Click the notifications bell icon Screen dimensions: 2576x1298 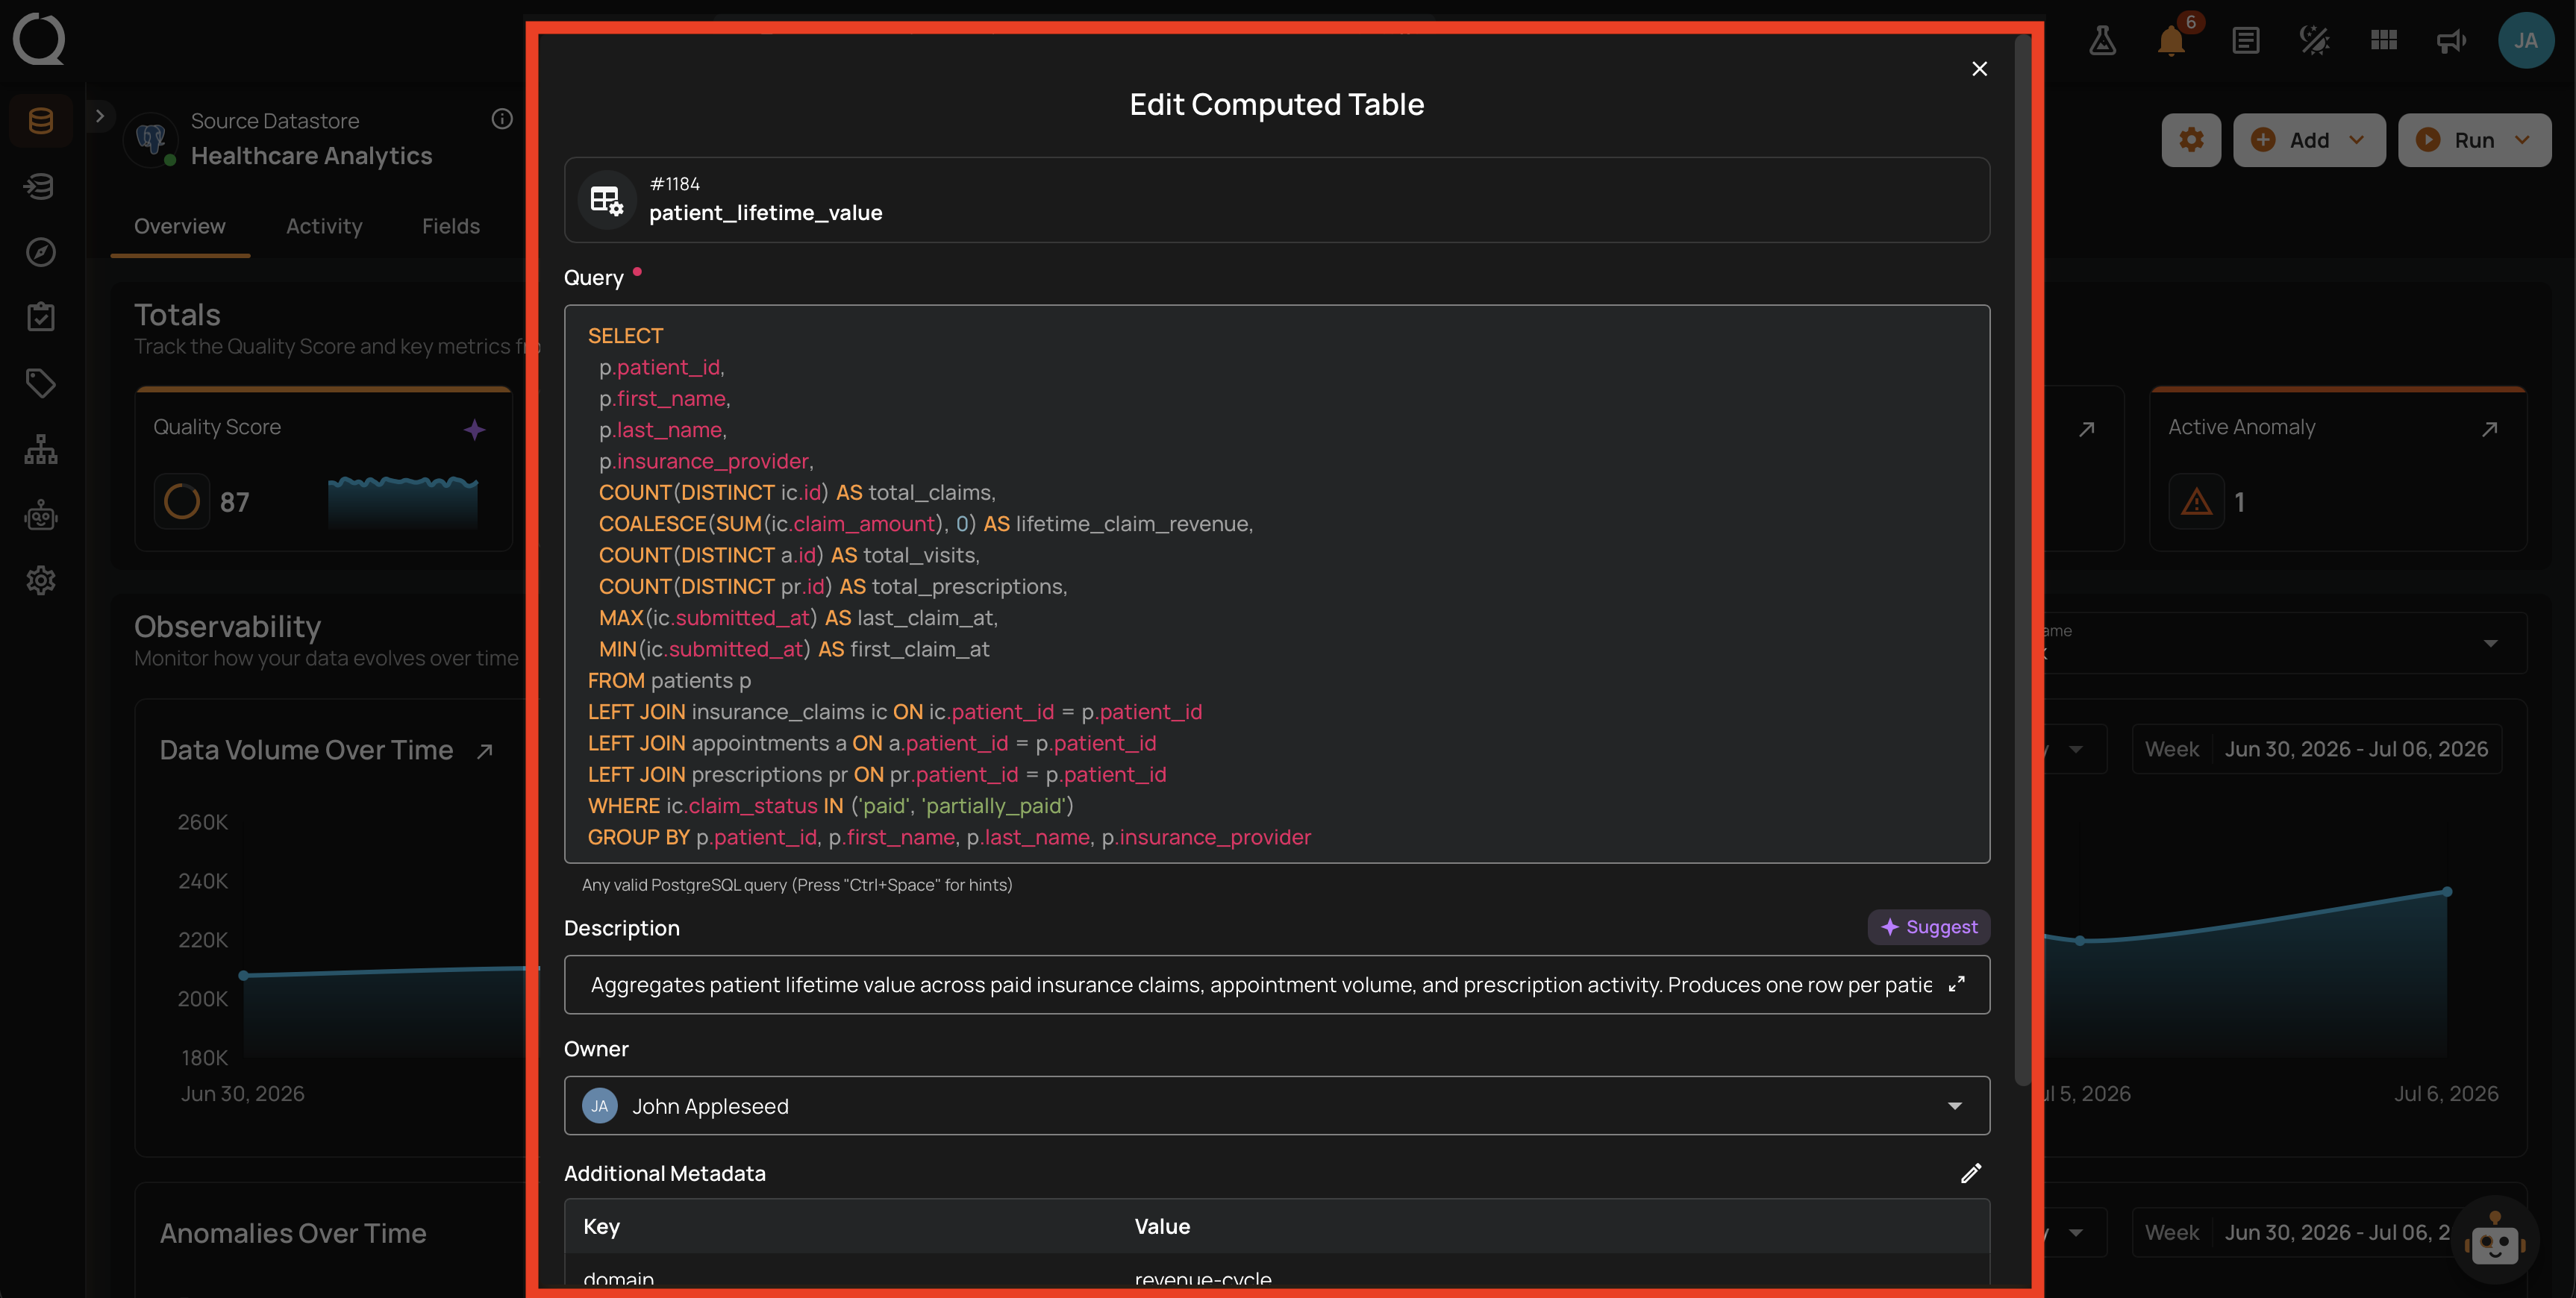click(x=2170, y=41)
